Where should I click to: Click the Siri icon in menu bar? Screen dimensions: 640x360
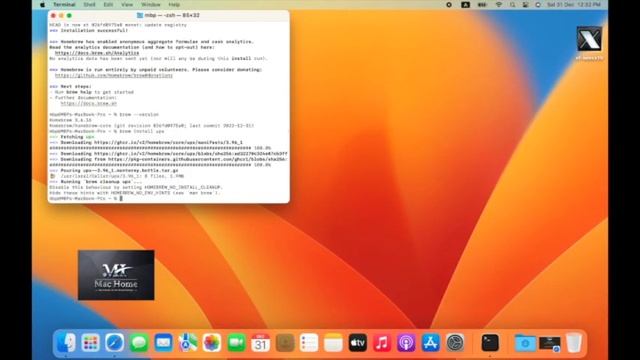coord(538,4)
